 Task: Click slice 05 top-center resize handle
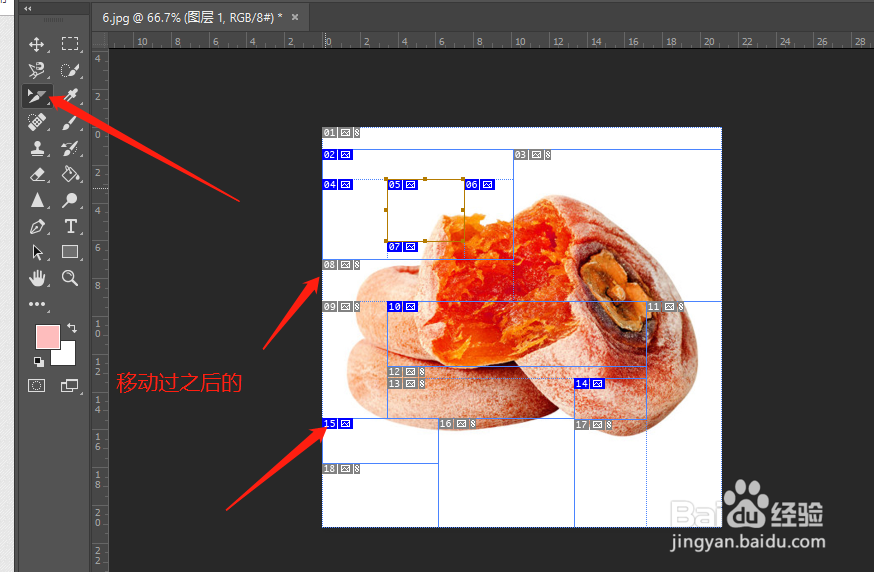click(425, 179)
